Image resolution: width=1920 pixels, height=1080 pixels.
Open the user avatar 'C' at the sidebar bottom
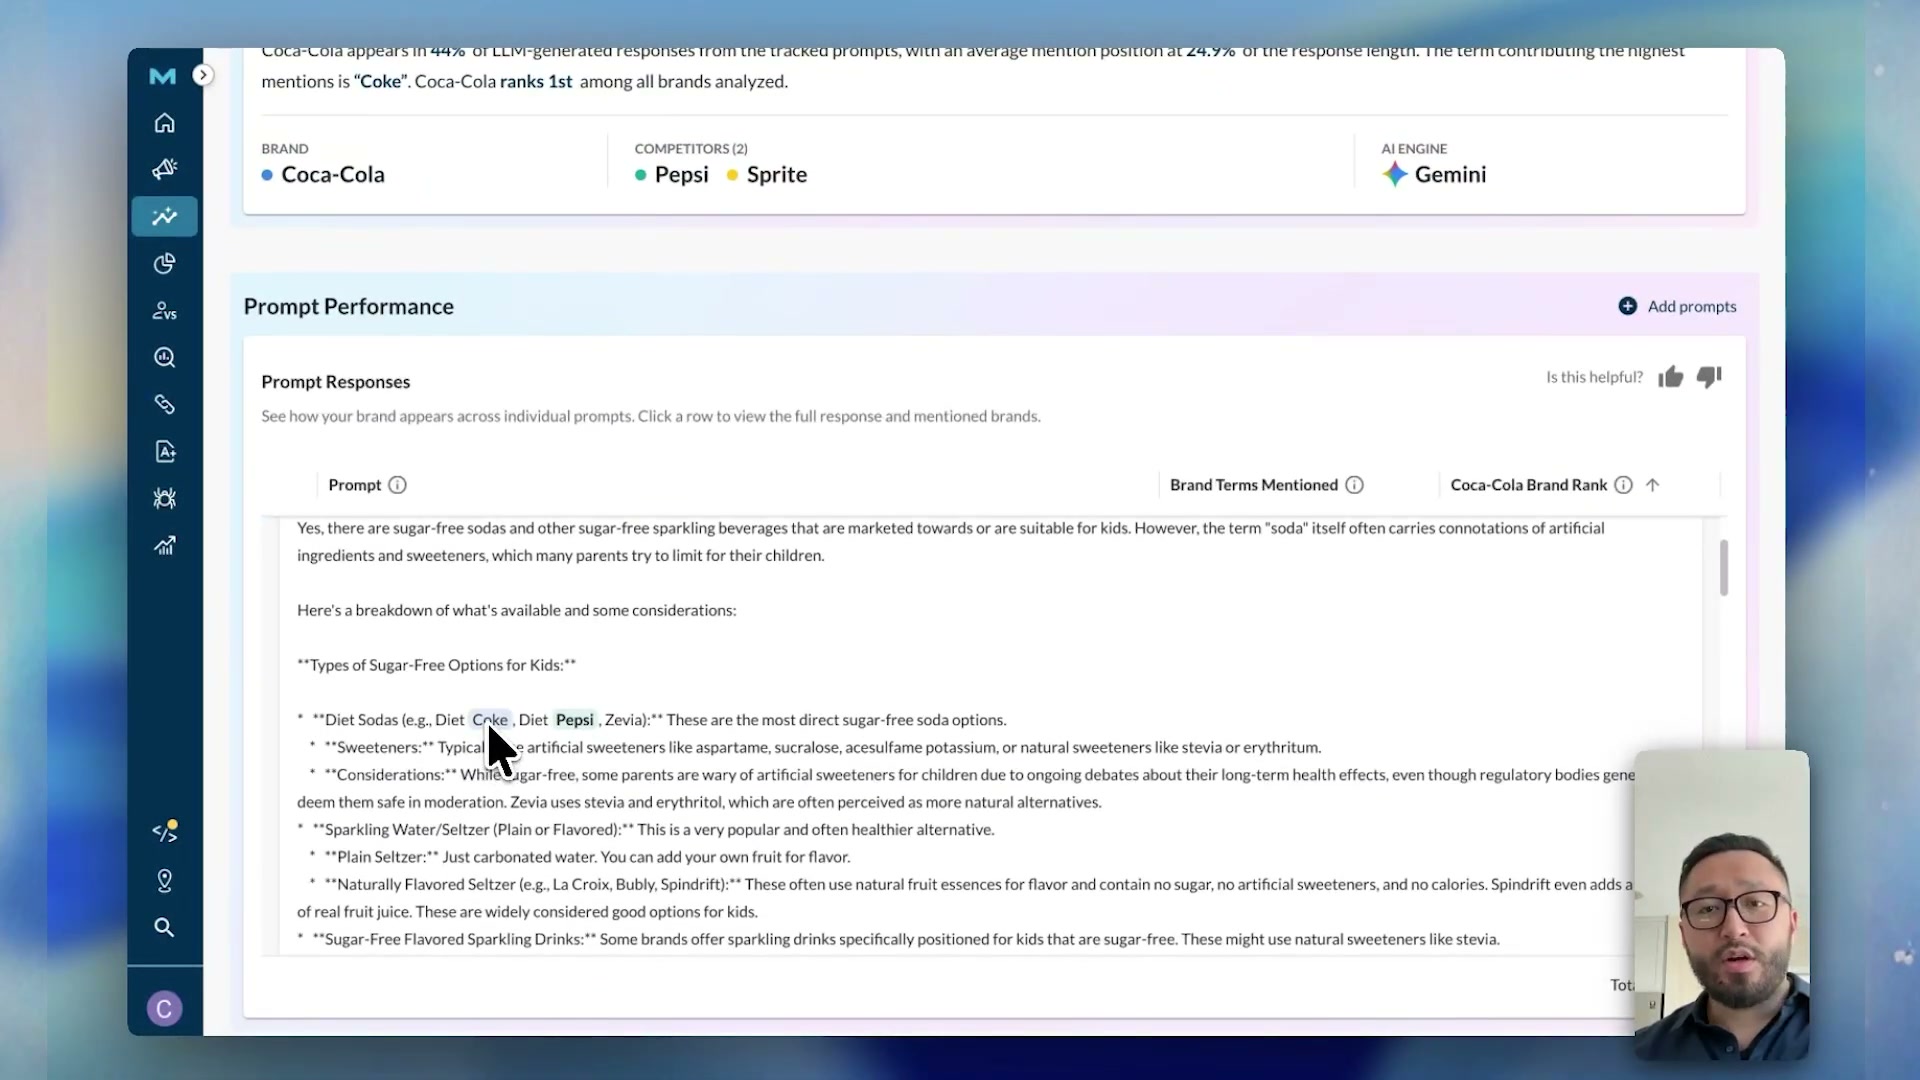pos(165,1008)
